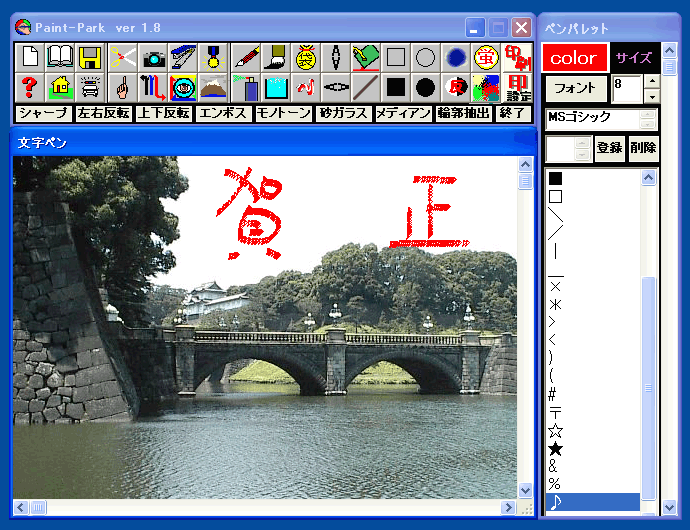690x530 pixels.
Task: Apply the 砂ガラス frosted glass filter
Action: coord(343,114)
